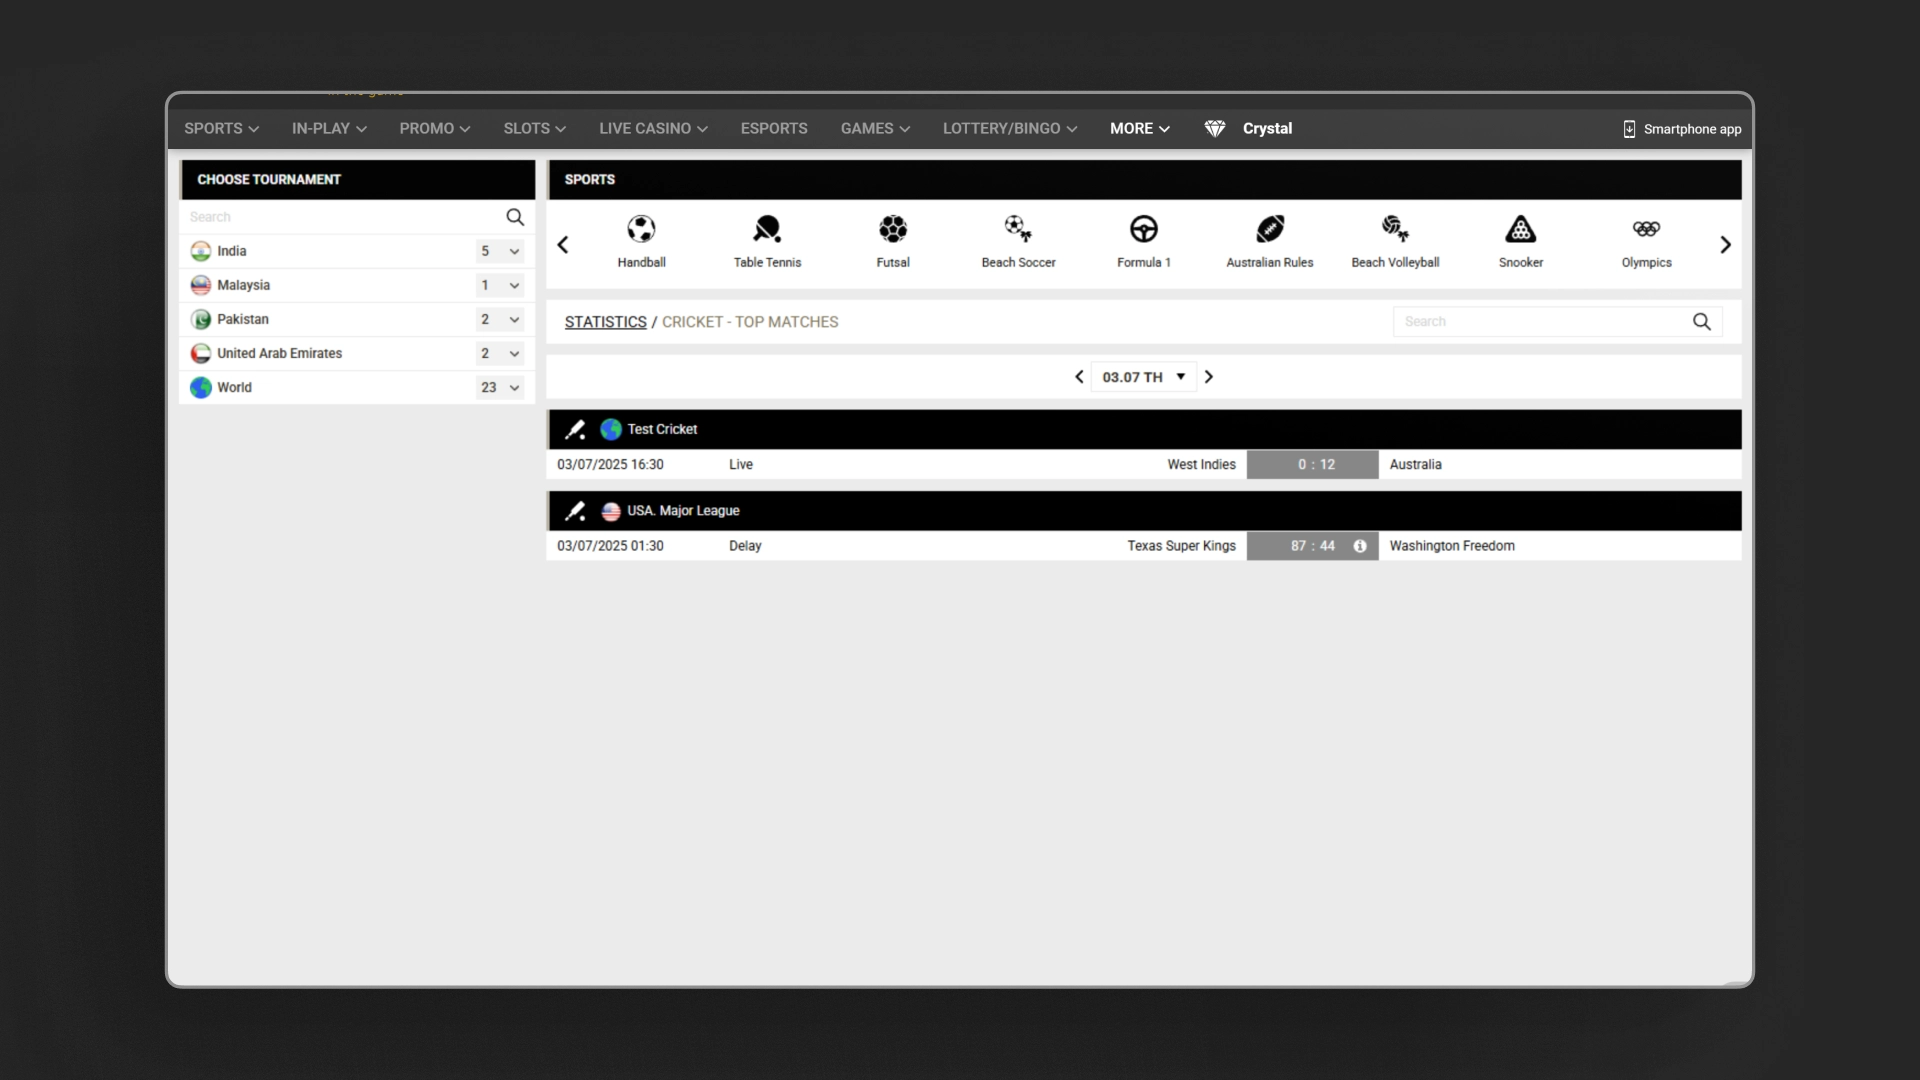Open the PROMO menu
This screenshot has height=1080, width=1920.
click(435, 129)
